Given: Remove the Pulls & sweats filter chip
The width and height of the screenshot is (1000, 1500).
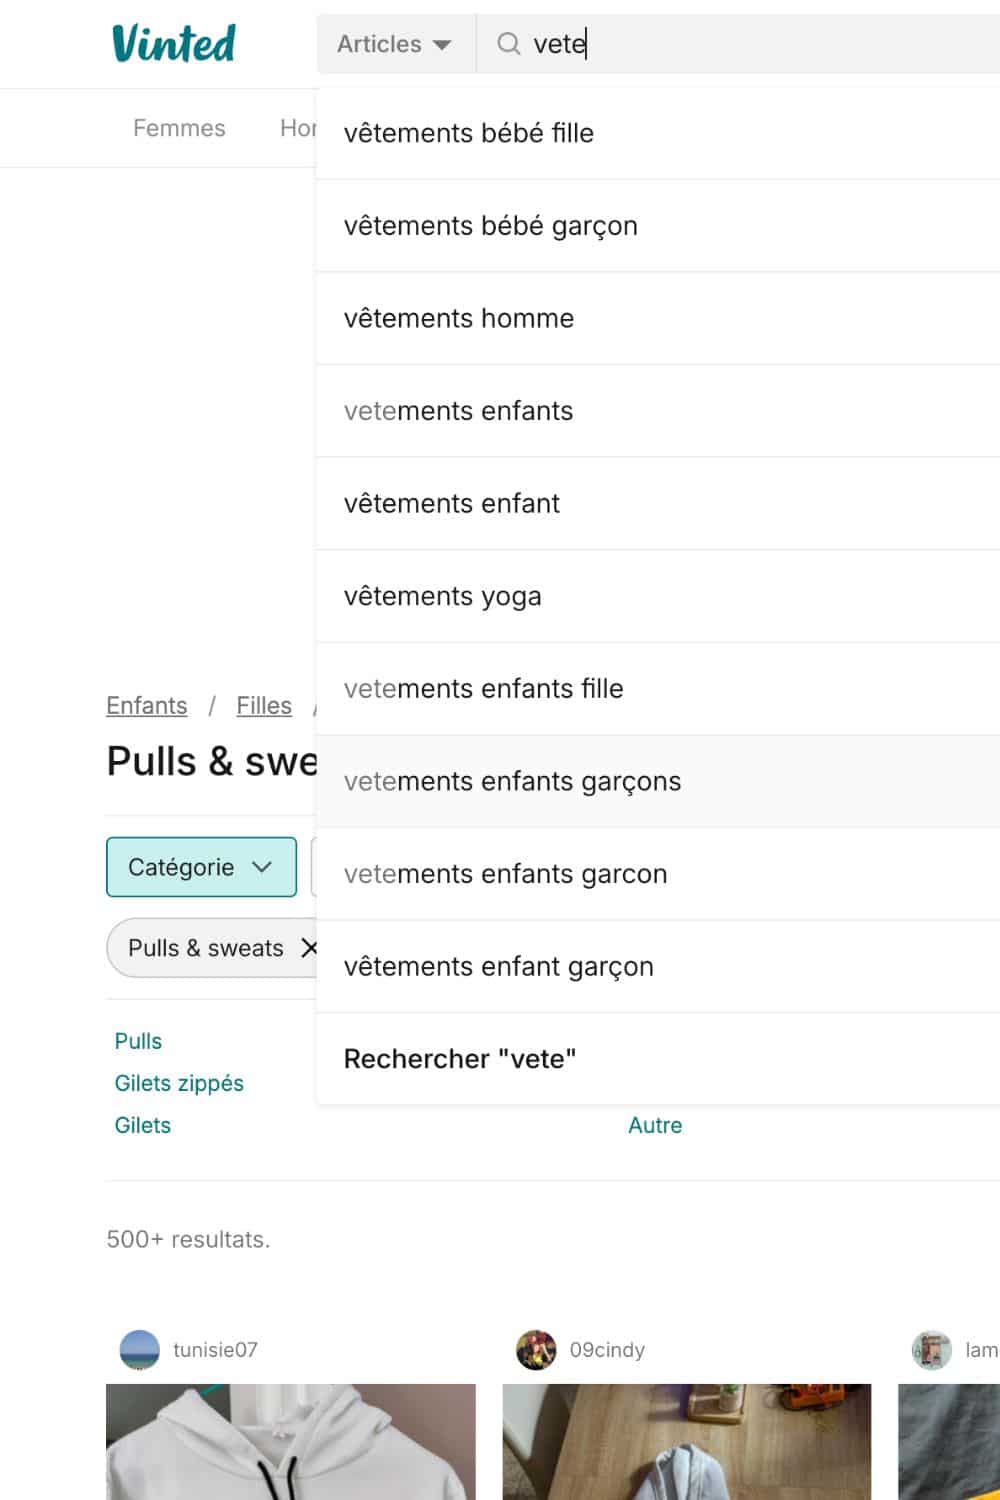Looking at the screenshot, I should point(309,948).
